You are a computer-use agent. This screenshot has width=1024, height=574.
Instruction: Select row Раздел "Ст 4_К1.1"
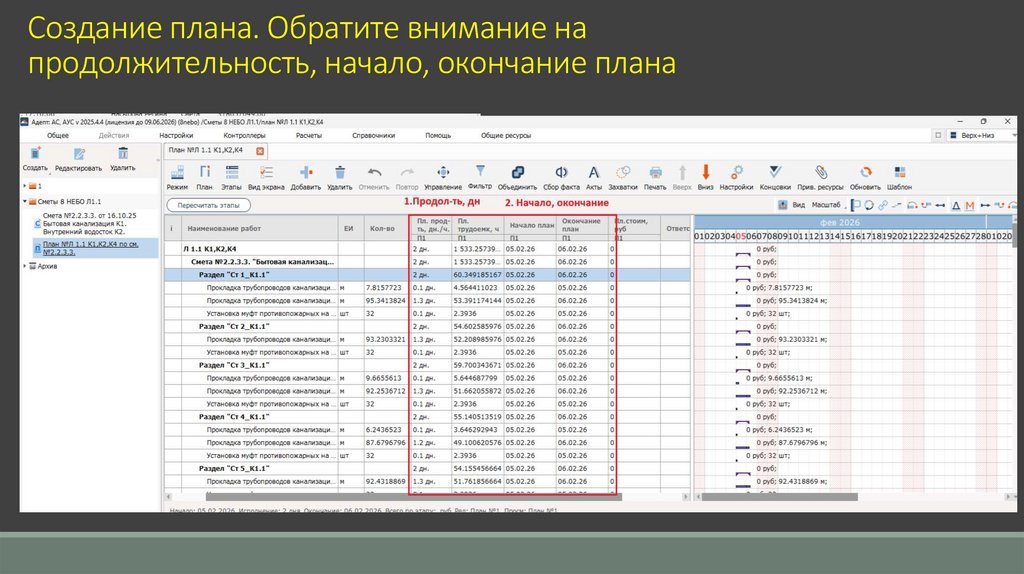point(427,417)
